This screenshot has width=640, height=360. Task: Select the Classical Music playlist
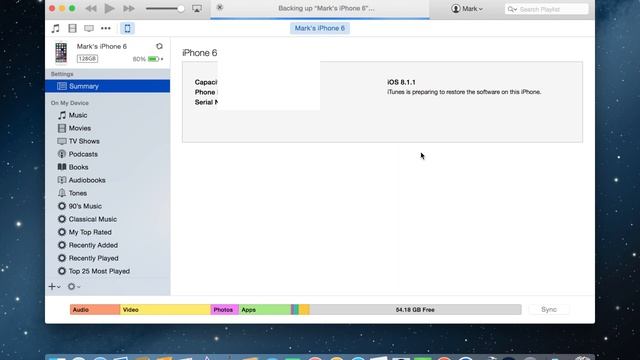point(92,219)
